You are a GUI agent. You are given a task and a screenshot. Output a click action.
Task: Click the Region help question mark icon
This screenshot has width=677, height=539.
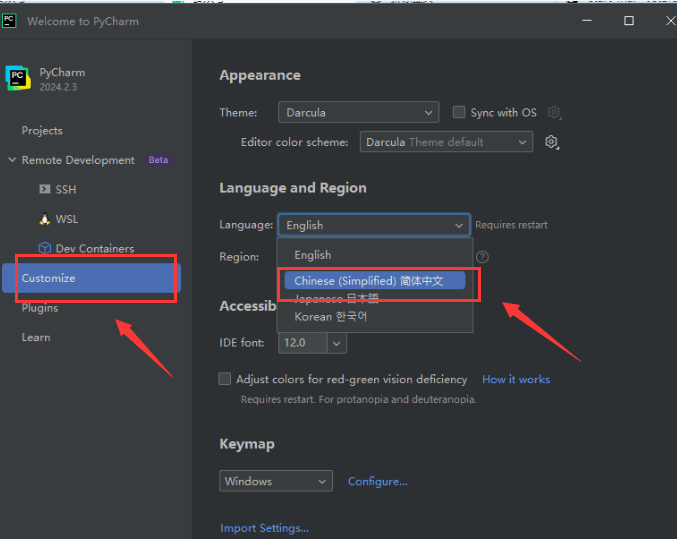(482, 257)
